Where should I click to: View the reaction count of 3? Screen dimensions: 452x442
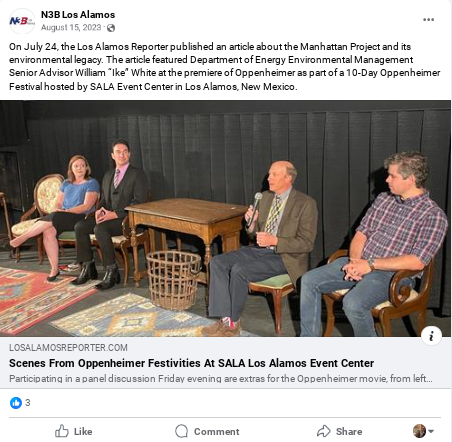pos(28,403)
